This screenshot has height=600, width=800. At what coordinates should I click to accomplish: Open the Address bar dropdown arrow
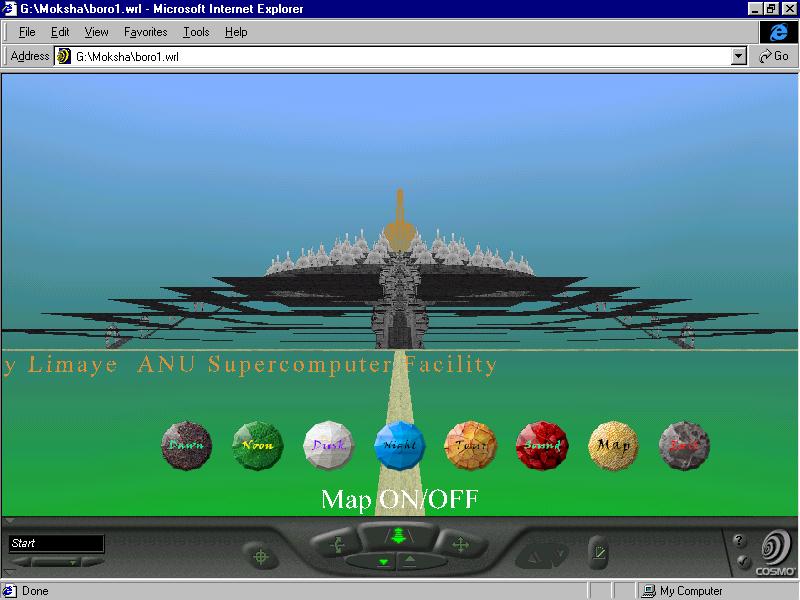click(739, 57)
